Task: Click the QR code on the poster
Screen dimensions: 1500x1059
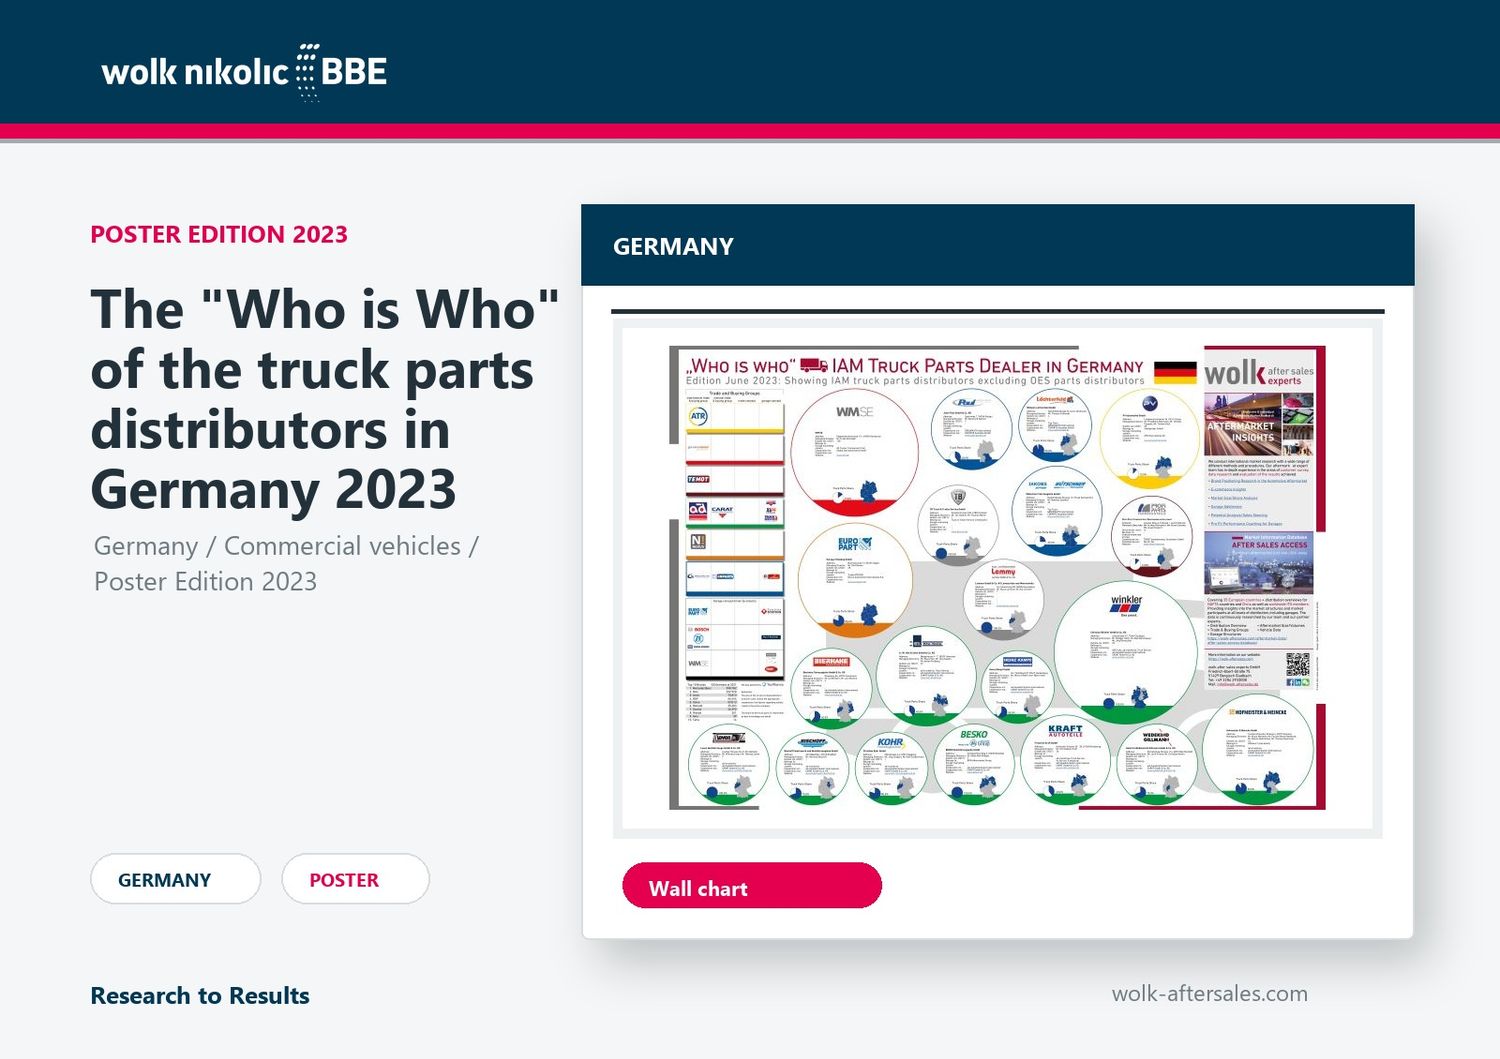Action: point(1297,665)
